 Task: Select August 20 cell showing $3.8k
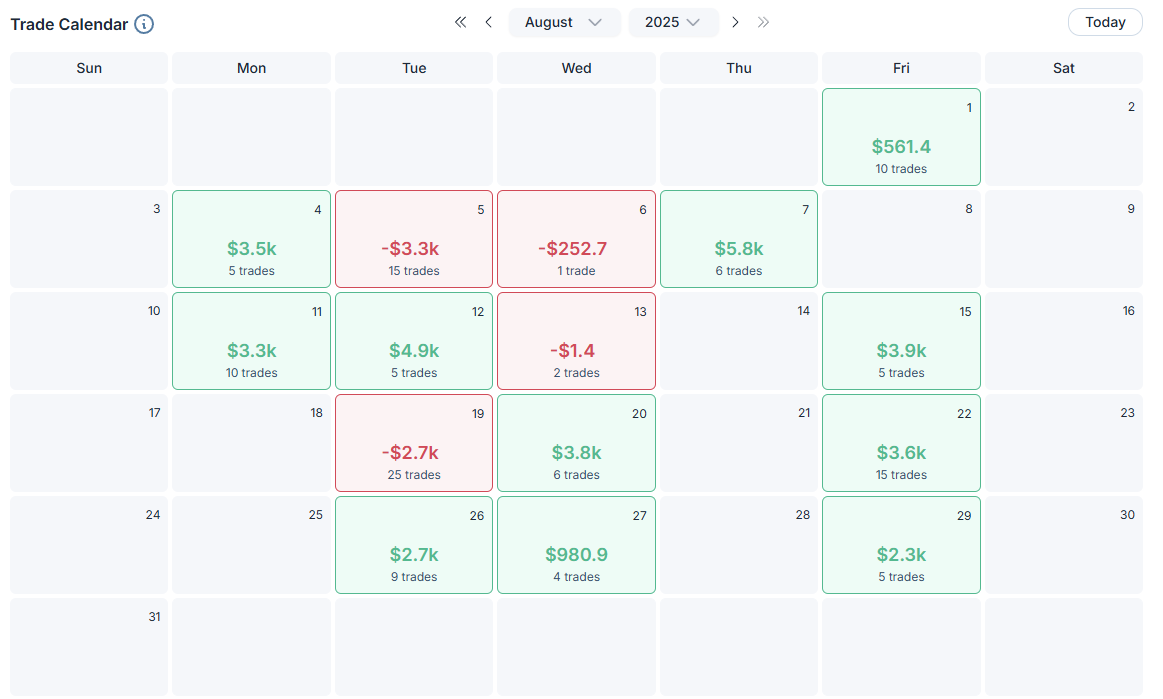(576, 443)
